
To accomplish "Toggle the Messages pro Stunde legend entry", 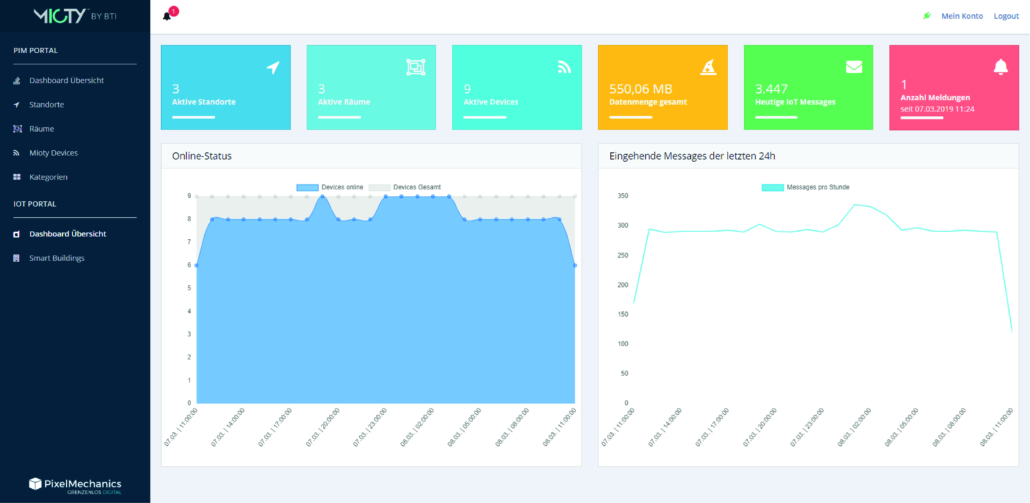I will (x=807, y=187).
